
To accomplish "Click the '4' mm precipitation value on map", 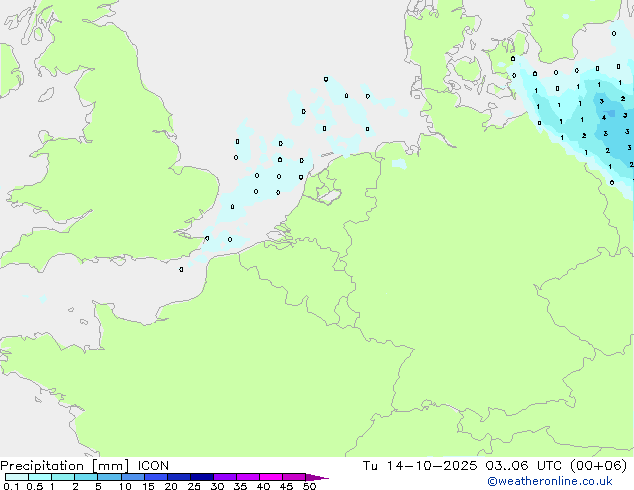I will pyautogui.click(x=604, y=118).
